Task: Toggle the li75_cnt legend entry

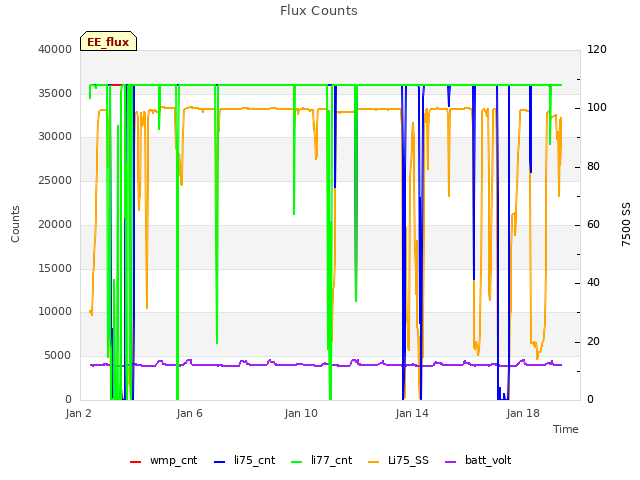Action: tap(244, 460)
